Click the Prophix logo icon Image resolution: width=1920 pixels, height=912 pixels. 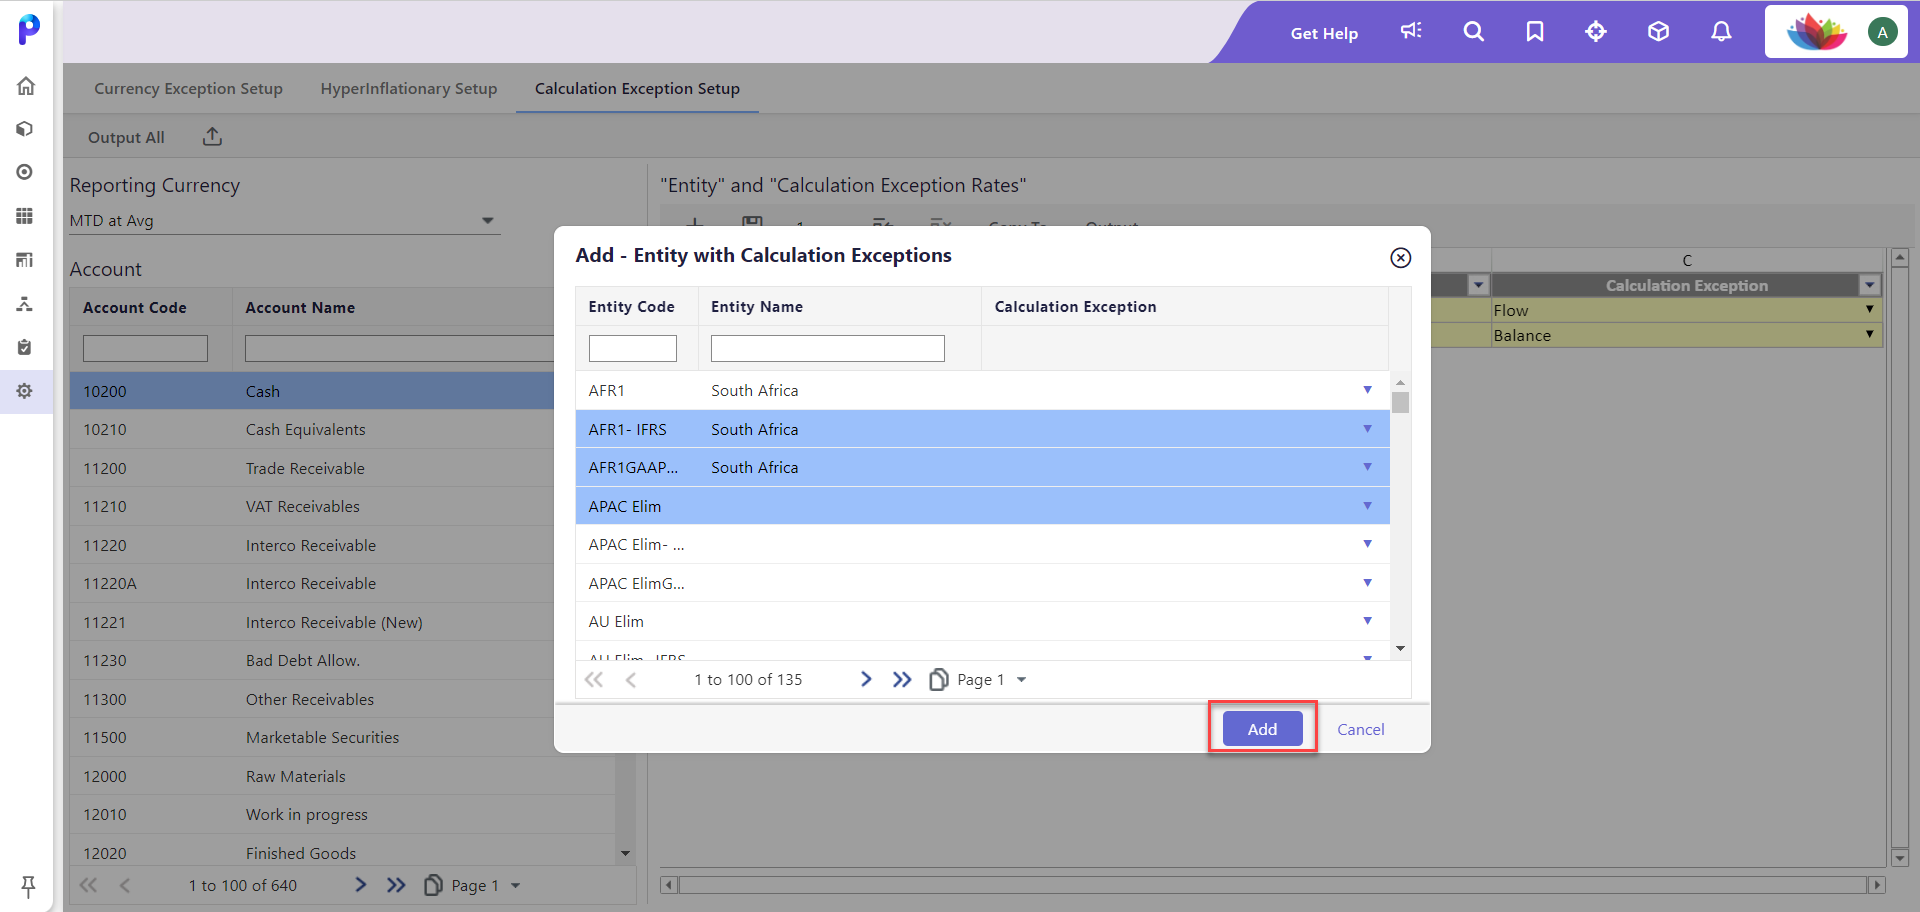click(x=29, y=30)
